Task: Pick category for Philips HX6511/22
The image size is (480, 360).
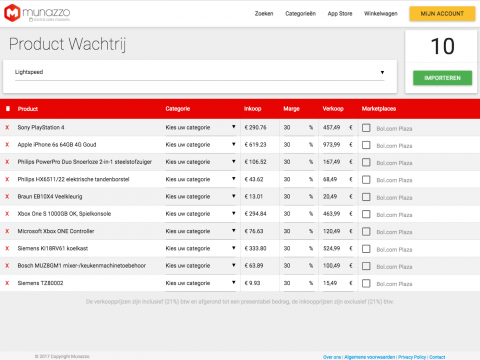Action: coord(201,180)
